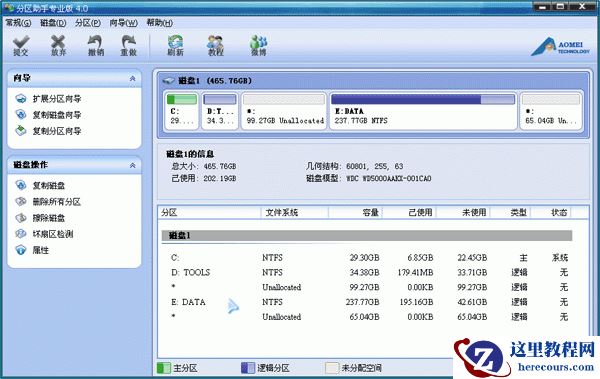Select the D:T... partition block in disk map

(220, 111)
